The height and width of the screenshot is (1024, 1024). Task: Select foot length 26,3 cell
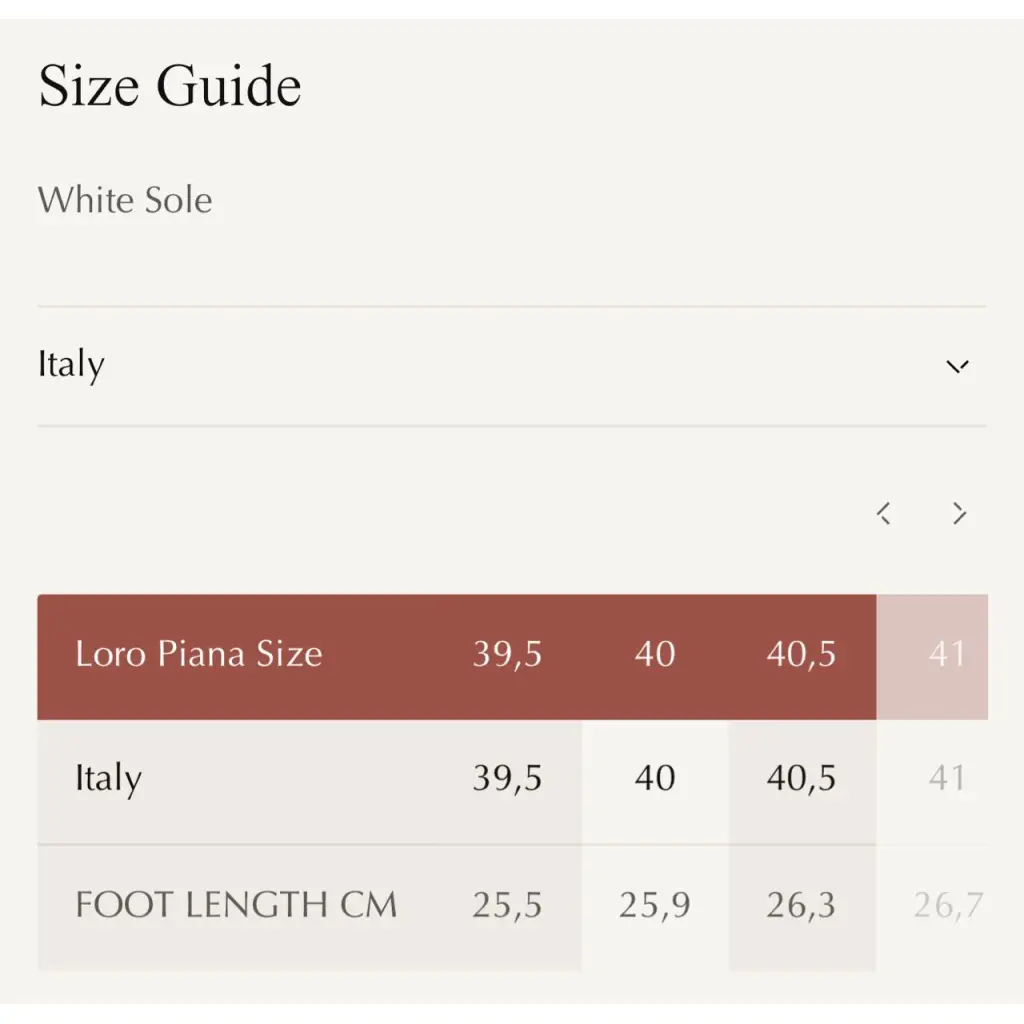point(802,907)
